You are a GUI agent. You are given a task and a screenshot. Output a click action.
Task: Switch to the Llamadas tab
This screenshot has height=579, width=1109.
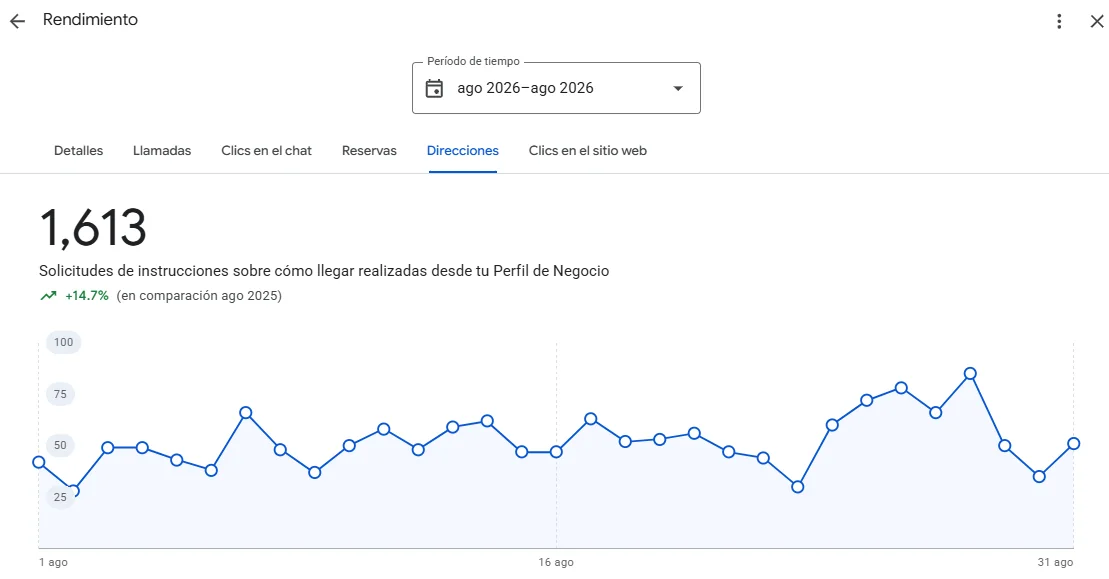[x=162, y=151]
